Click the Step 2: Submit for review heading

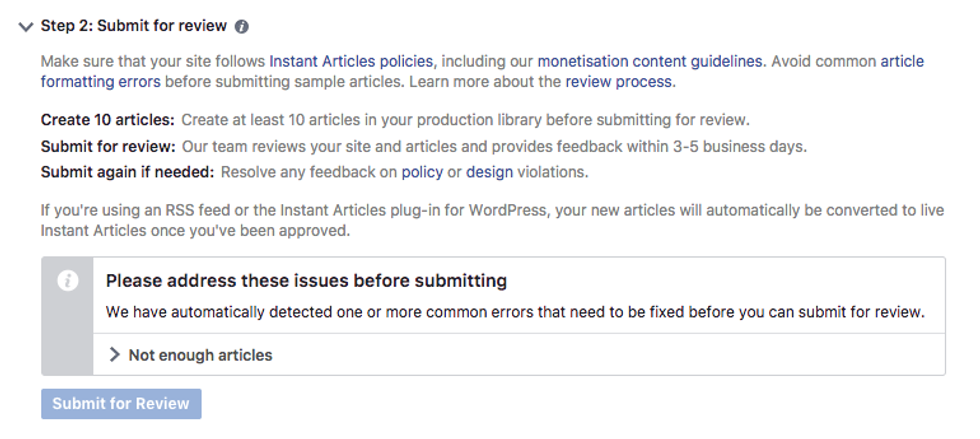click(135, 26)
